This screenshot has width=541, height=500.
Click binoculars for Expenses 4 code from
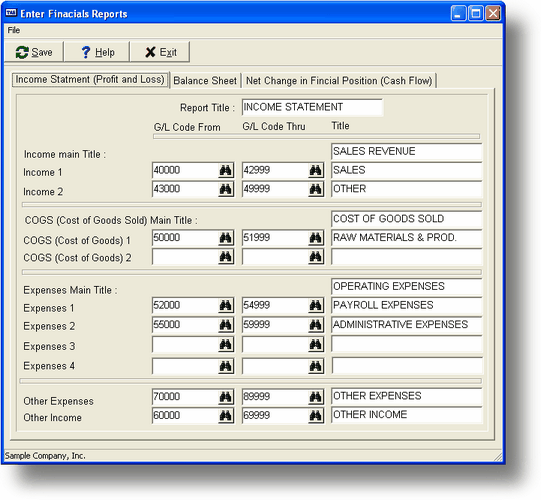pyautogui.click(x=226, y=366)
